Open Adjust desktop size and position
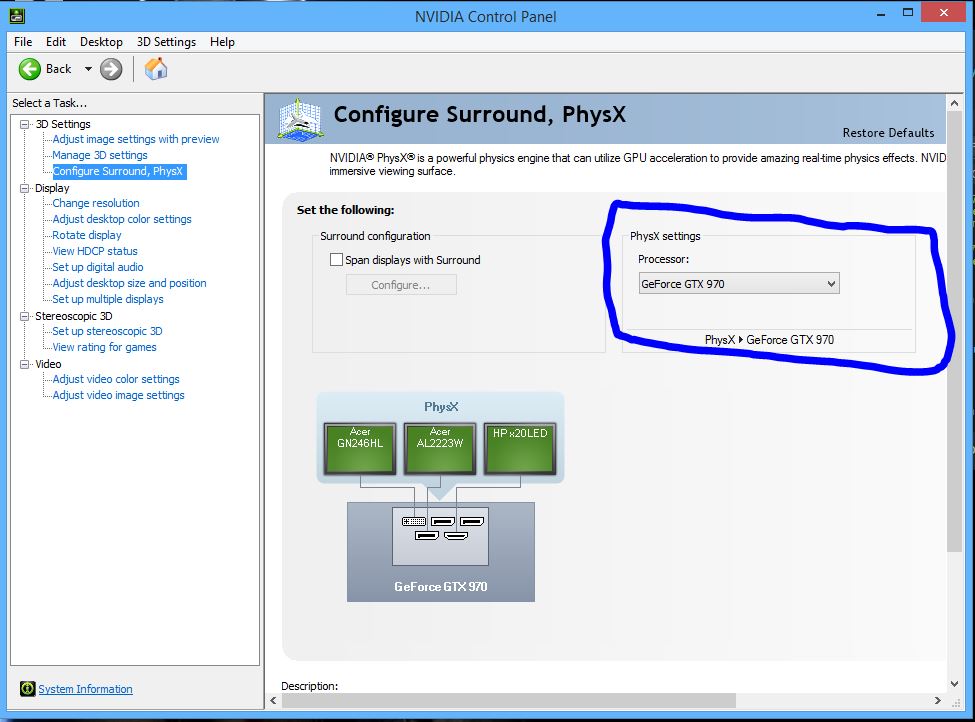 coord(129,283)
